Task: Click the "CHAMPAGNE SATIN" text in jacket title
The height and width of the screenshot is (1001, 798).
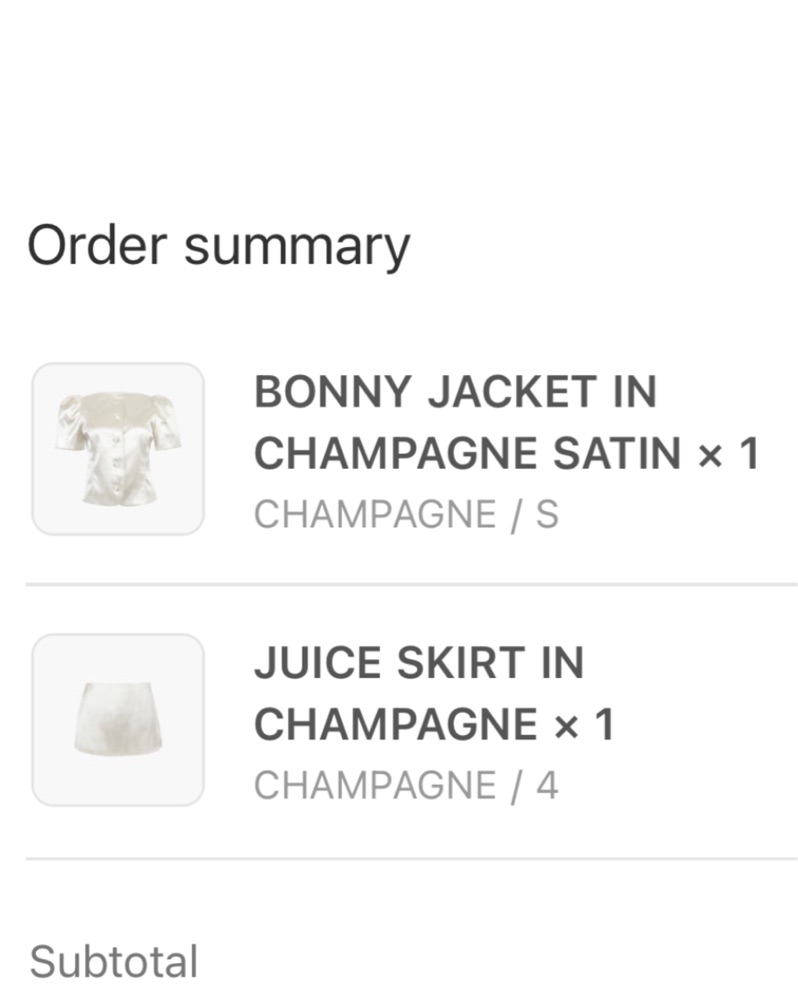Action: [467, 454]
